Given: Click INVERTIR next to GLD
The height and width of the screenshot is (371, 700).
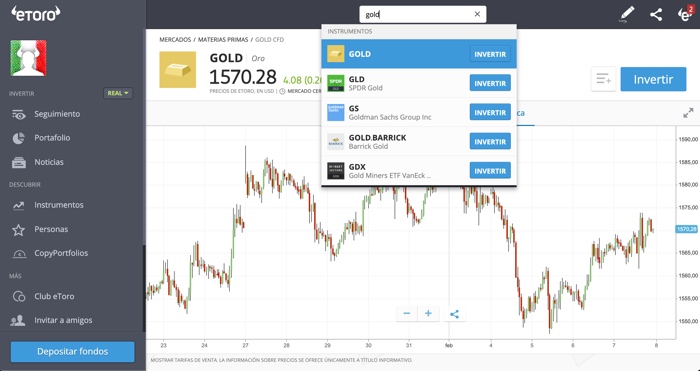Looking at the screenshot, I should (x=490, y=83).
